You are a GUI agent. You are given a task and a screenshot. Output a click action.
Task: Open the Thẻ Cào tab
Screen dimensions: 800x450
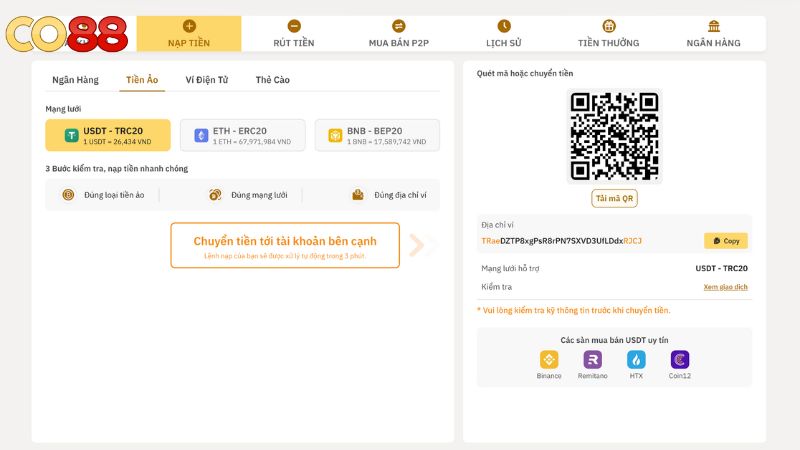click(272, 80)
